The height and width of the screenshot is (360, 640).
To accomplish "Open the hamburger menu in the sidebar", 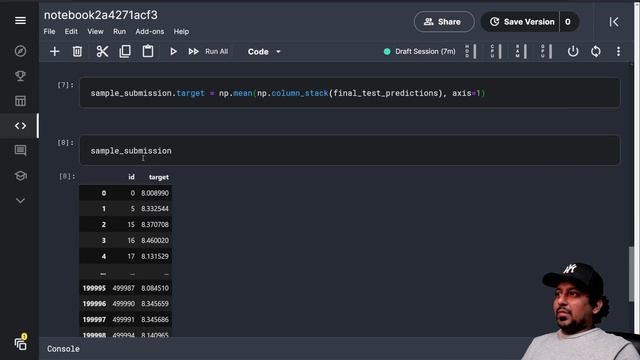I will (x=20, y=20).
